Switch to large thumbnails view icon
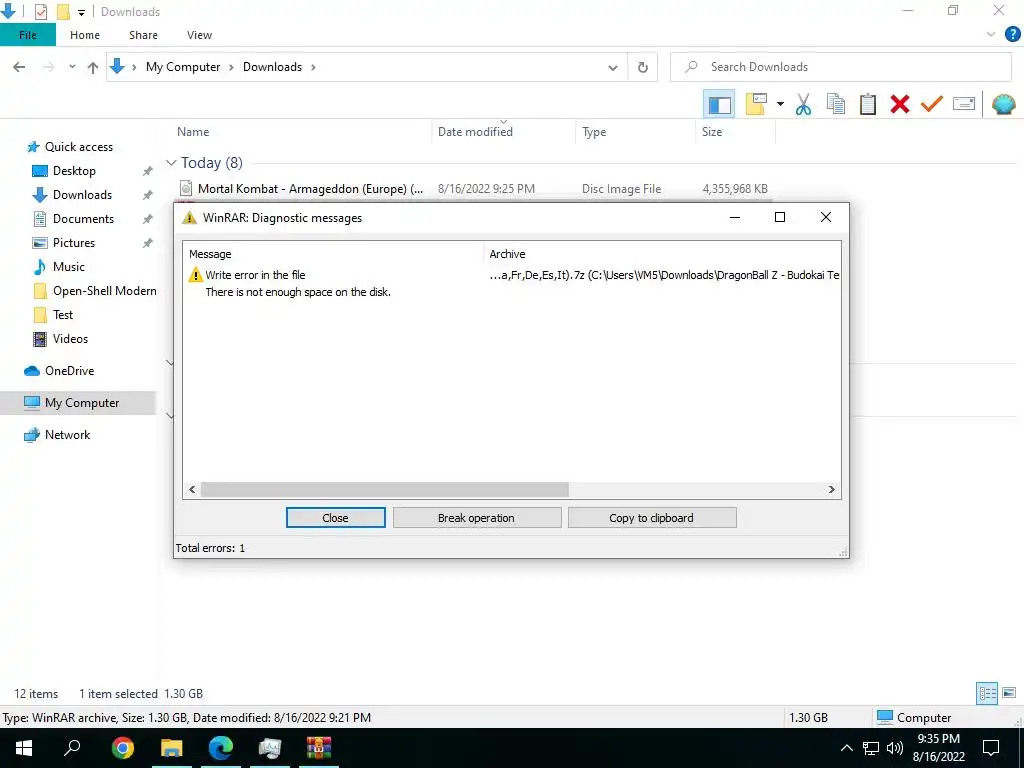Viewport: 1024px width, 768px height. point(1009,694)
